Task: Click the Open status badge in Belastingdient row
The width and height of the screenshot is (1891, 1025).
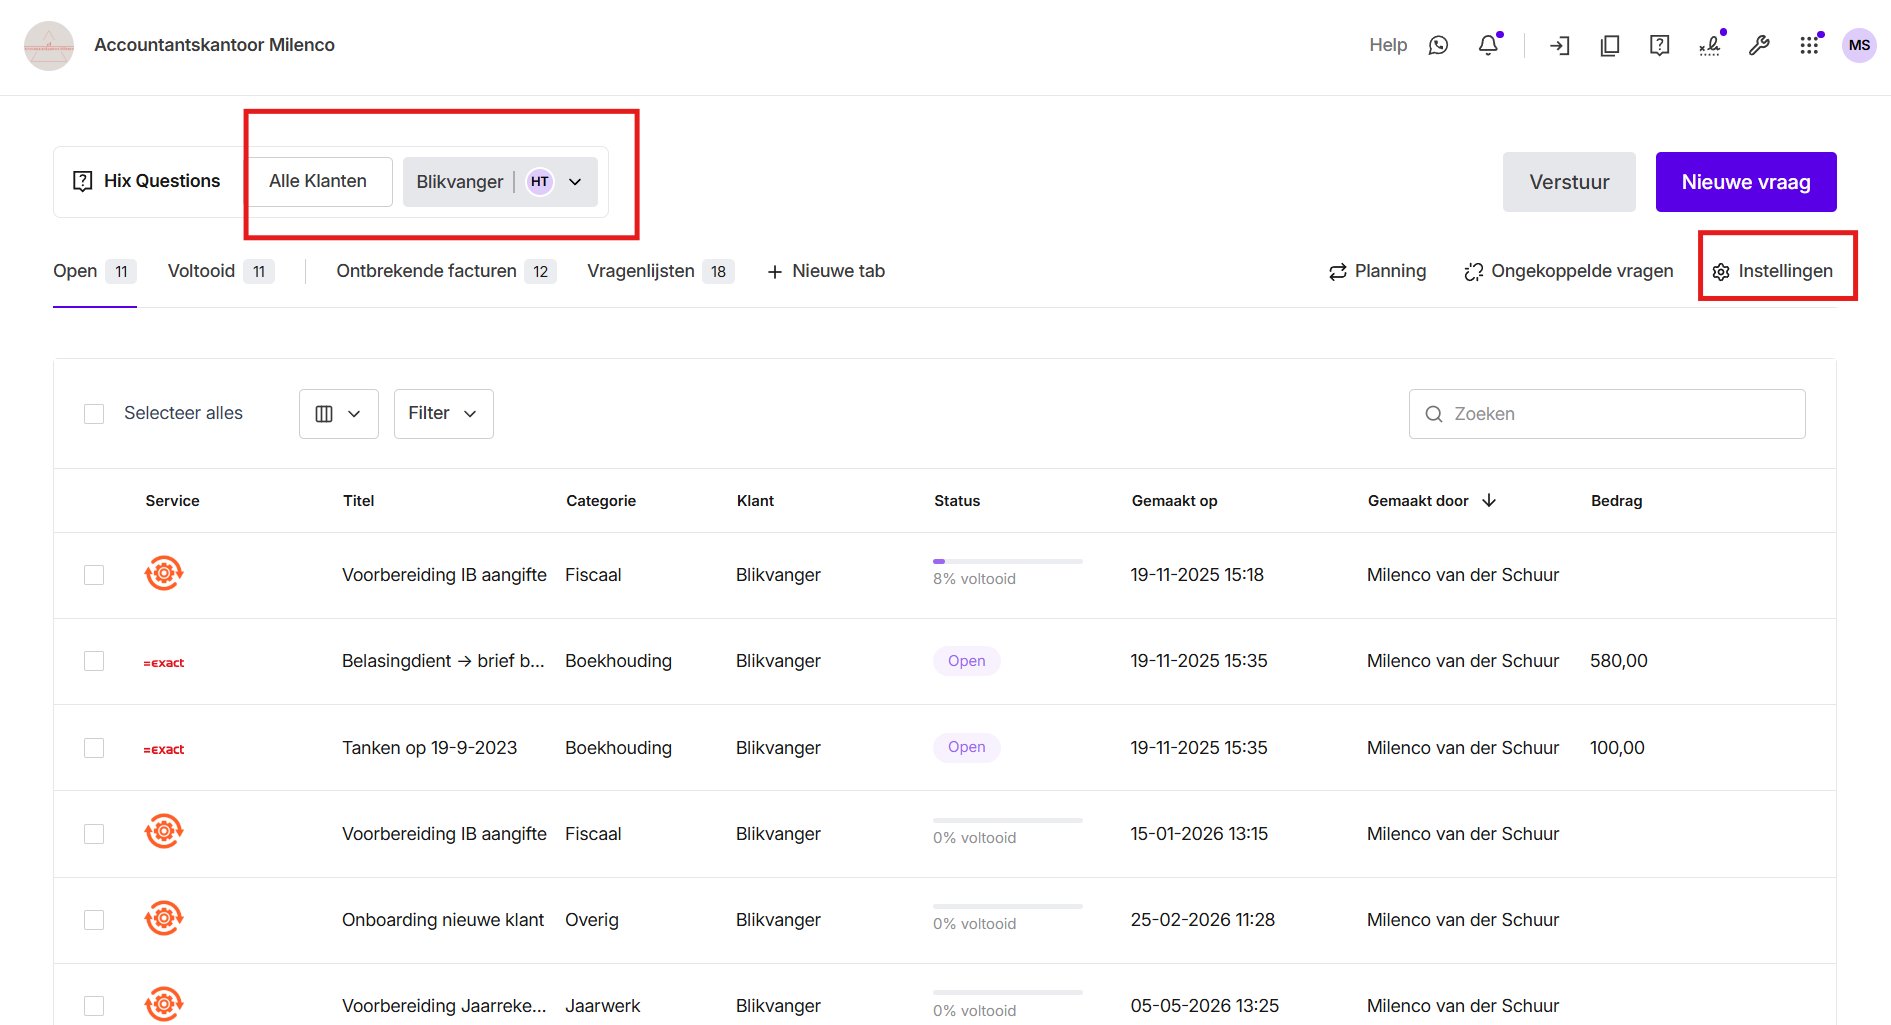Action: (967, 661)
